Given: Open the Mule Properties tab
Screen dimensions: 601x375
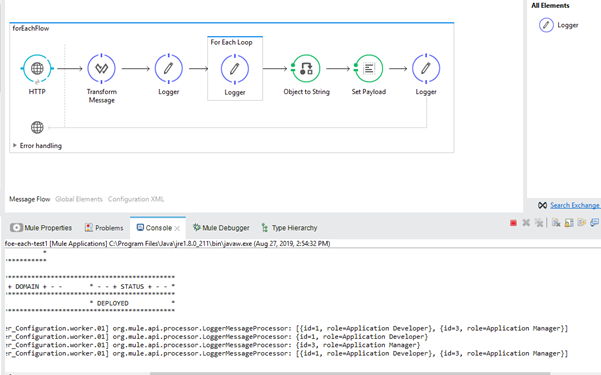Looking at the screenshot, I should point(41,228).
